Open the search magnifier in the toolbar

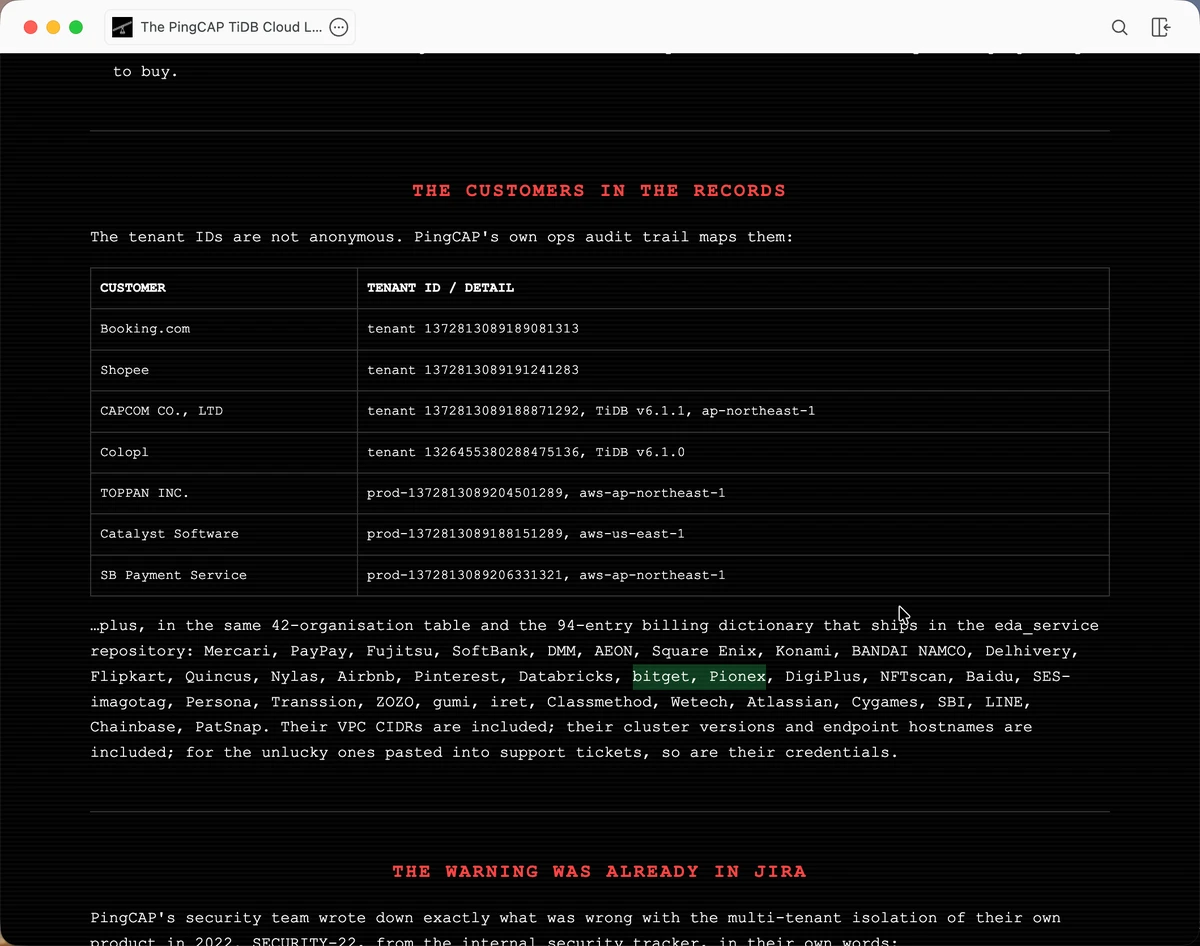pos(1120,27)
